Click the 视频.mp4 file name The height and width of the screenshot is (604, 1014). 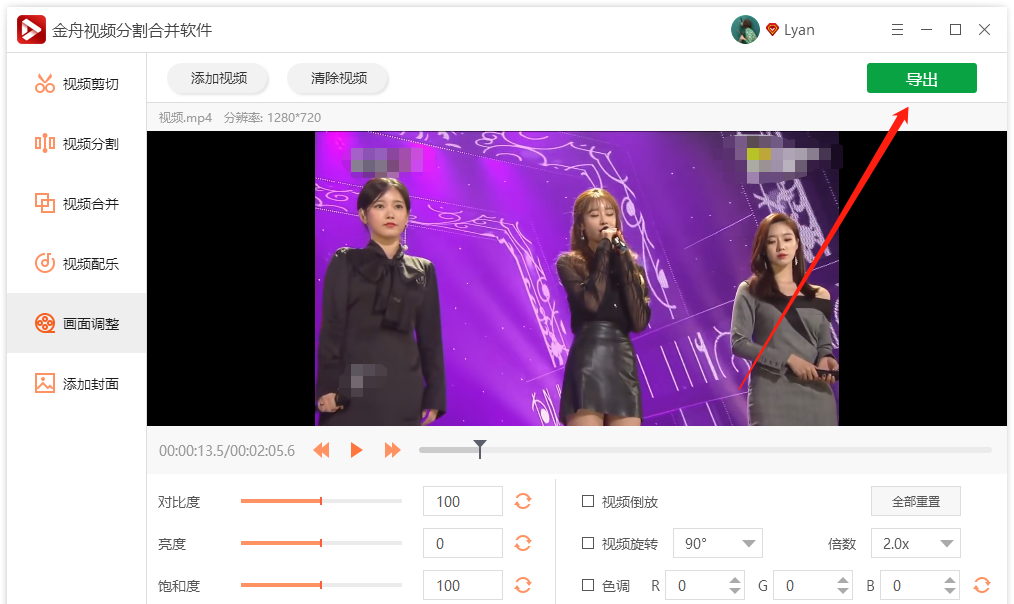tap(185, 118)
